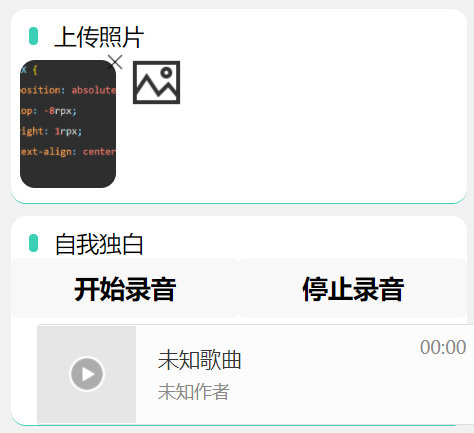Open the uploaded code screenshot thumbnail
Viewport: 474px width, 433px height.
68,124
